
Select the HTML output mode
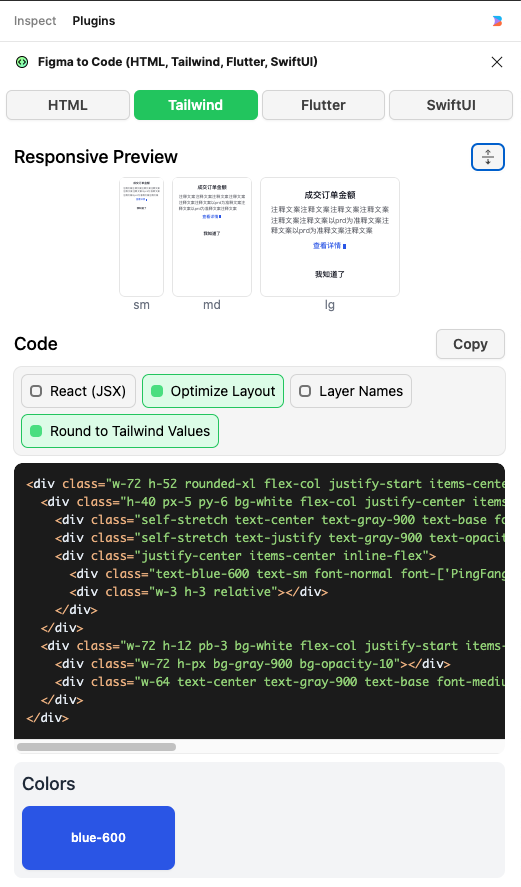68,105
